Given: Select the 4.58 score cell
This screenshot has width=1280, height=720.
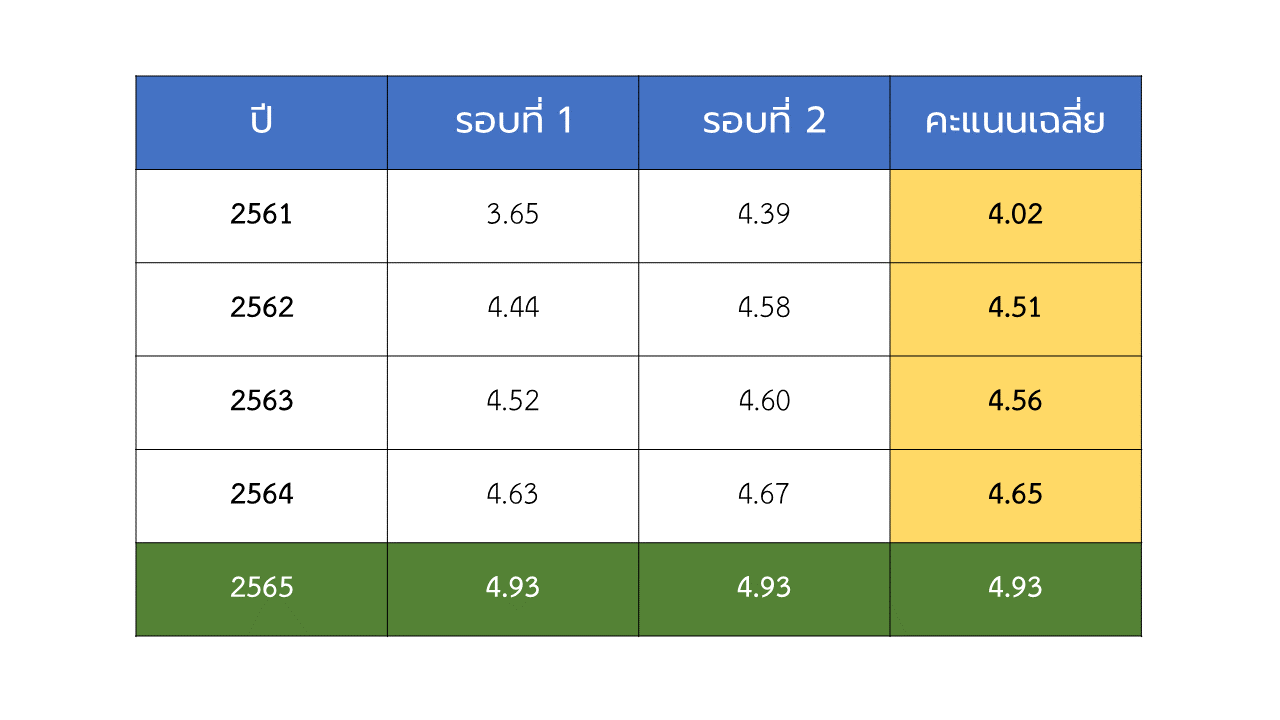Looking at the screenshot, I should [764, 309].
